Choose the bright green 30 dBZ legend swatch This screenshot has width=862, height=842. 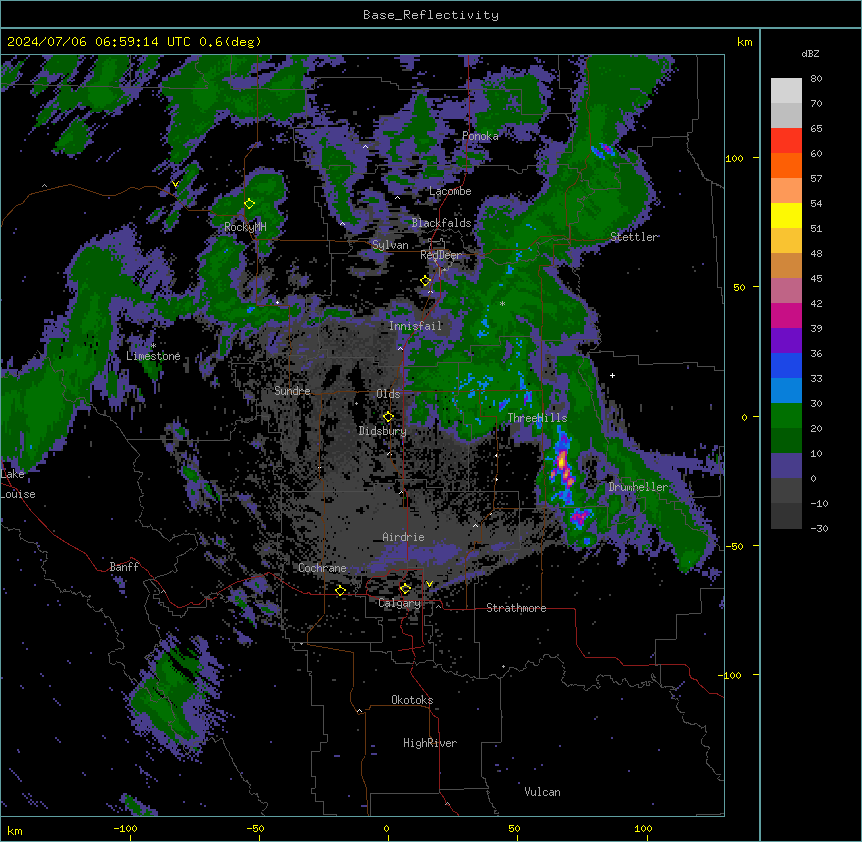point(786,416)
